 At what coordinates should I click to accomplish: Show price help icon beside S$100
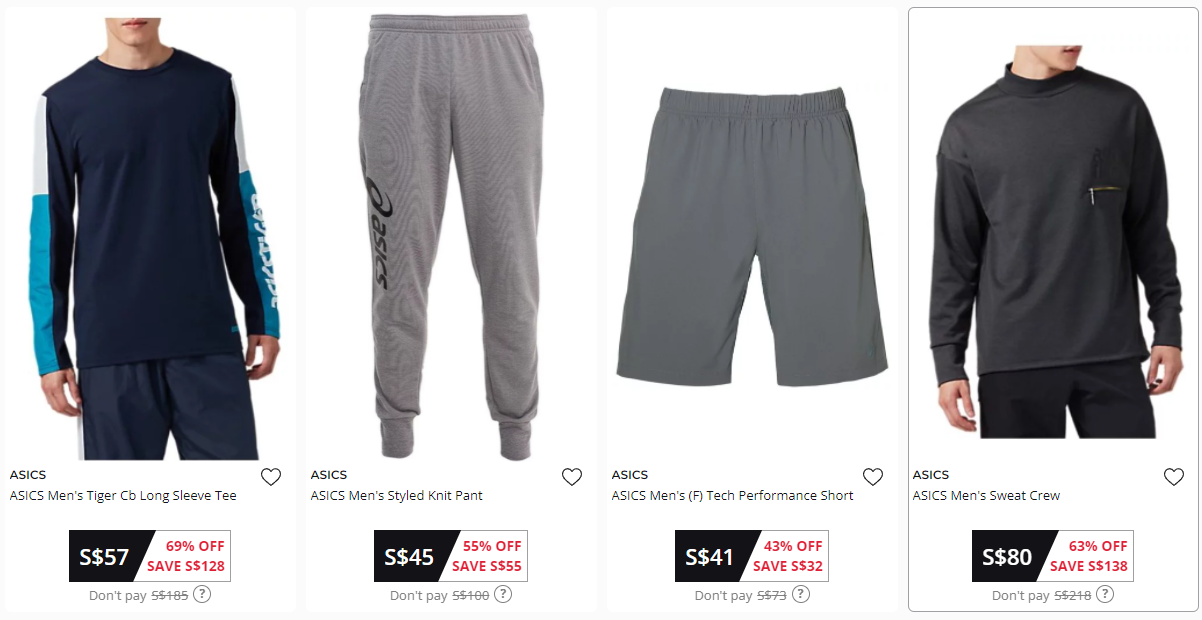click(x=503, y=594)
